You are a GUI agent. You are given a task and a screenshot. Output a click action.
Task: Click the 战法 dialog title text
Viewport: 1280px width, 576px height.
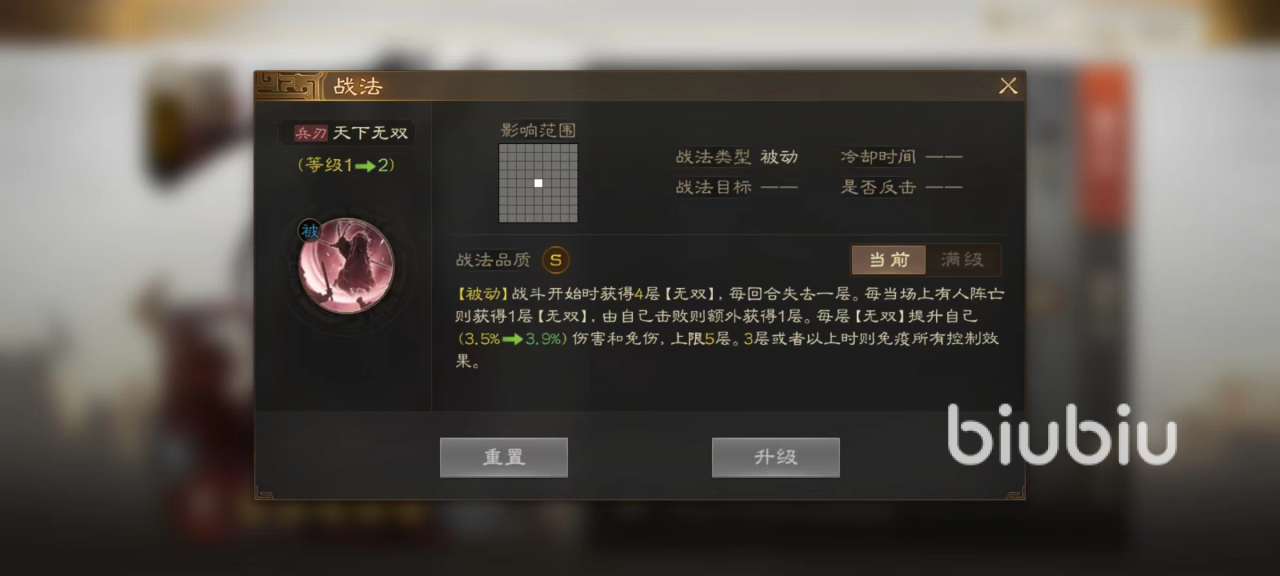(x=358, y=86)
